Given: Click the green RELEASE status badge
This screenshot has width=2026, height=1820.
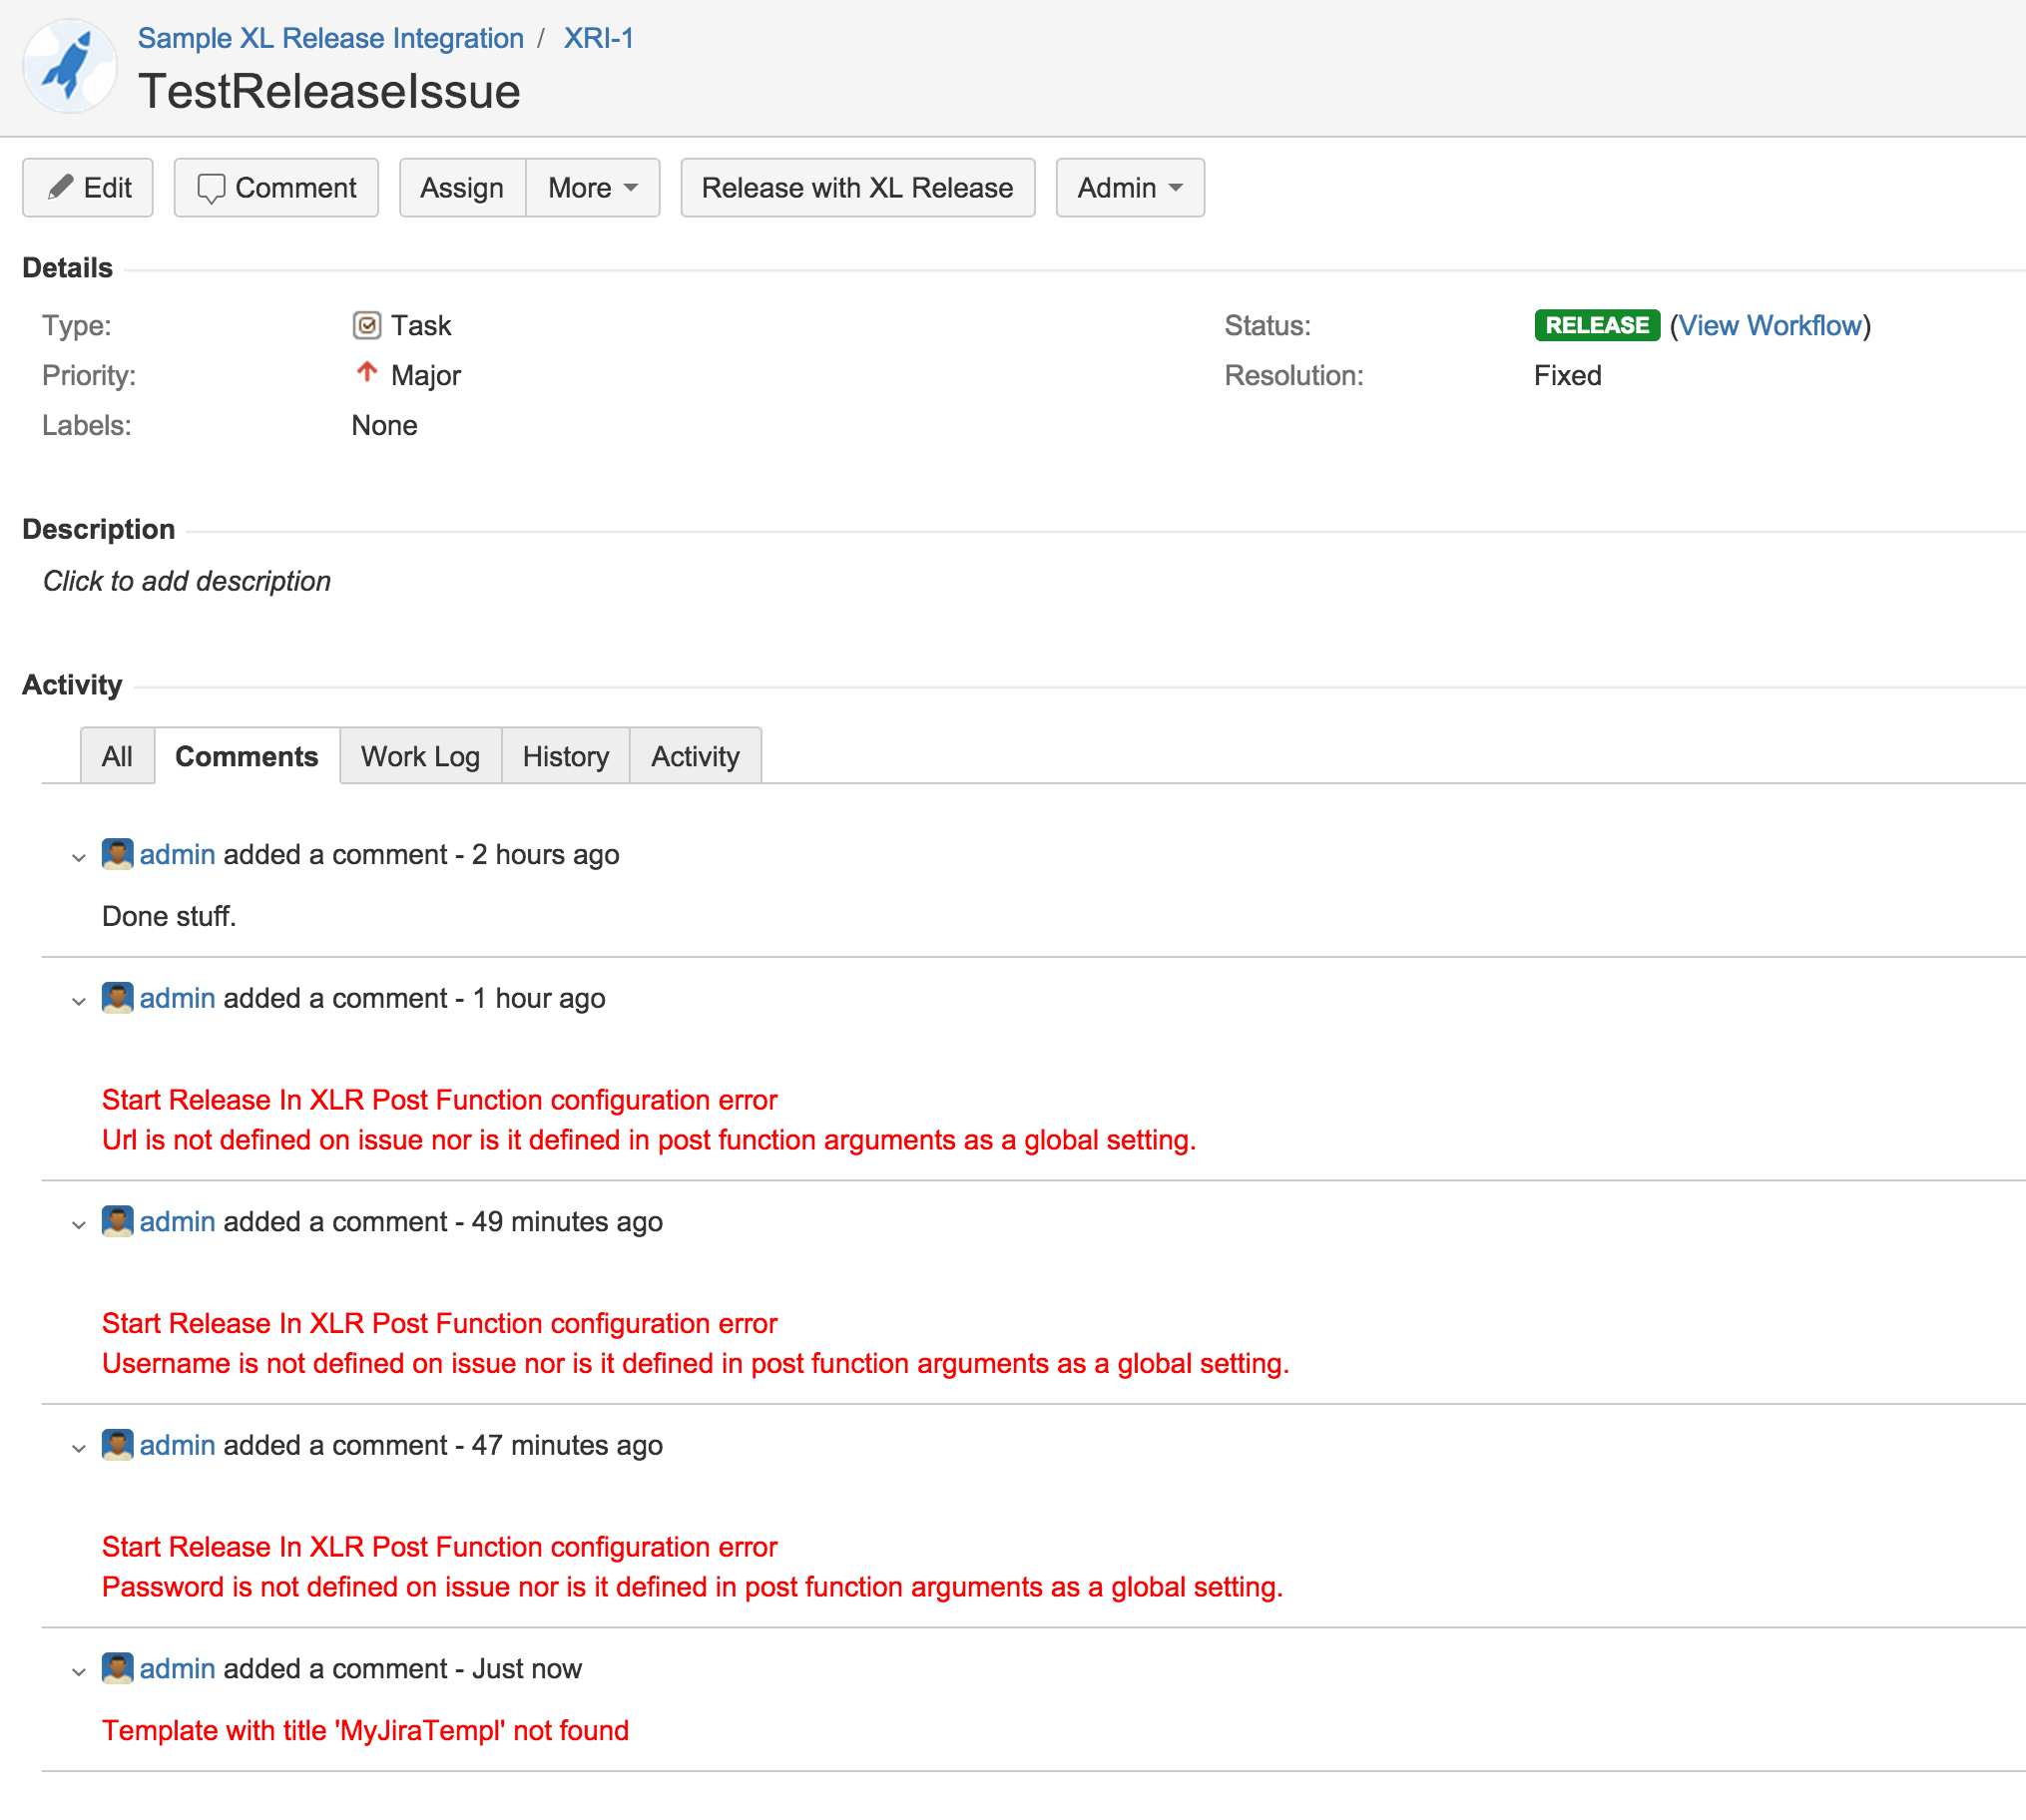Looking at the screenshot, I should 1596,325.
